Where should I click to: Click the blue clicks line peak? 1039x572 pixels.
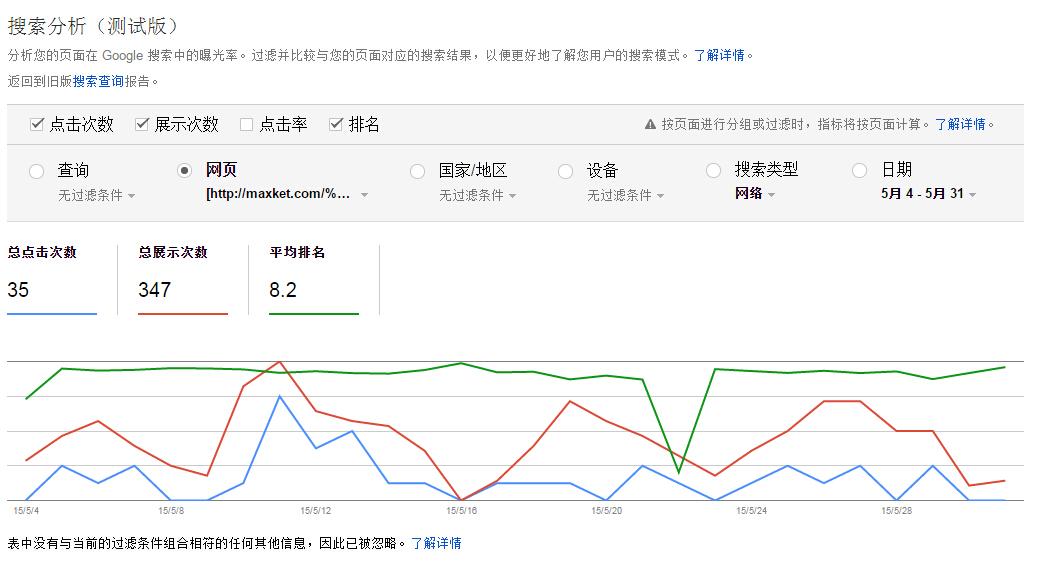280,396
